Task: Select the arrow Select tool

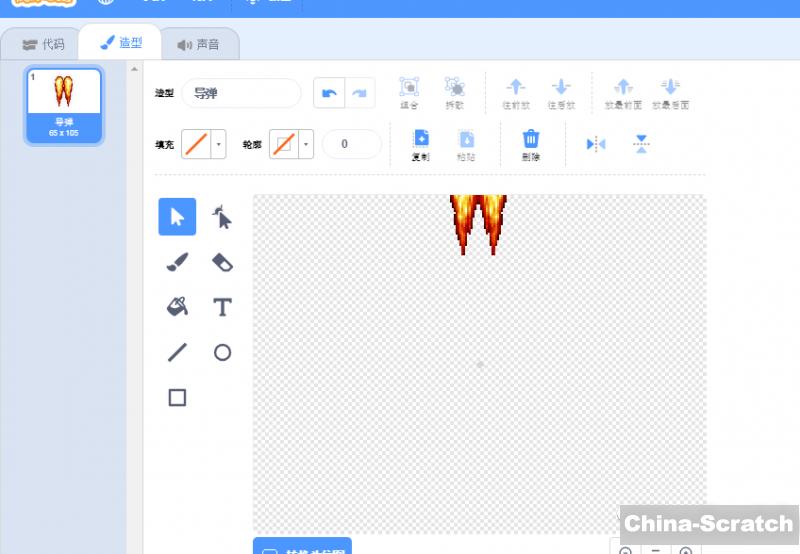Action: pyautogui.click(x=177, y=217)
